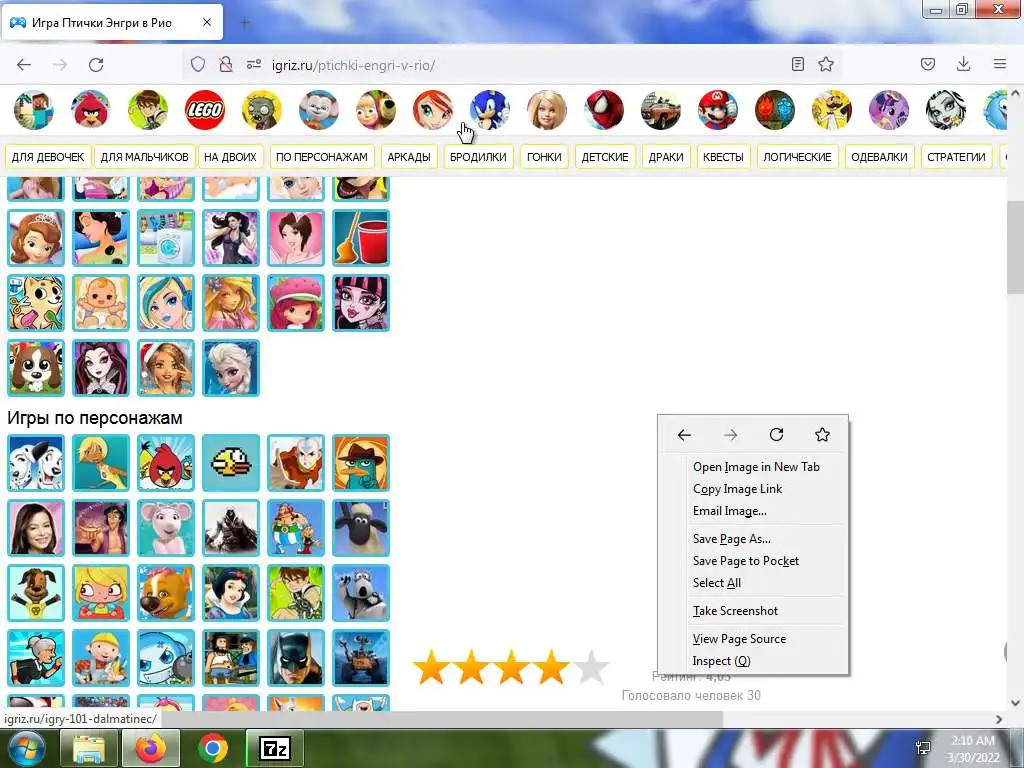This screenshot has height=768, width=1024.
Task: Reload the page from the toolbar
Action: point(96,65)
